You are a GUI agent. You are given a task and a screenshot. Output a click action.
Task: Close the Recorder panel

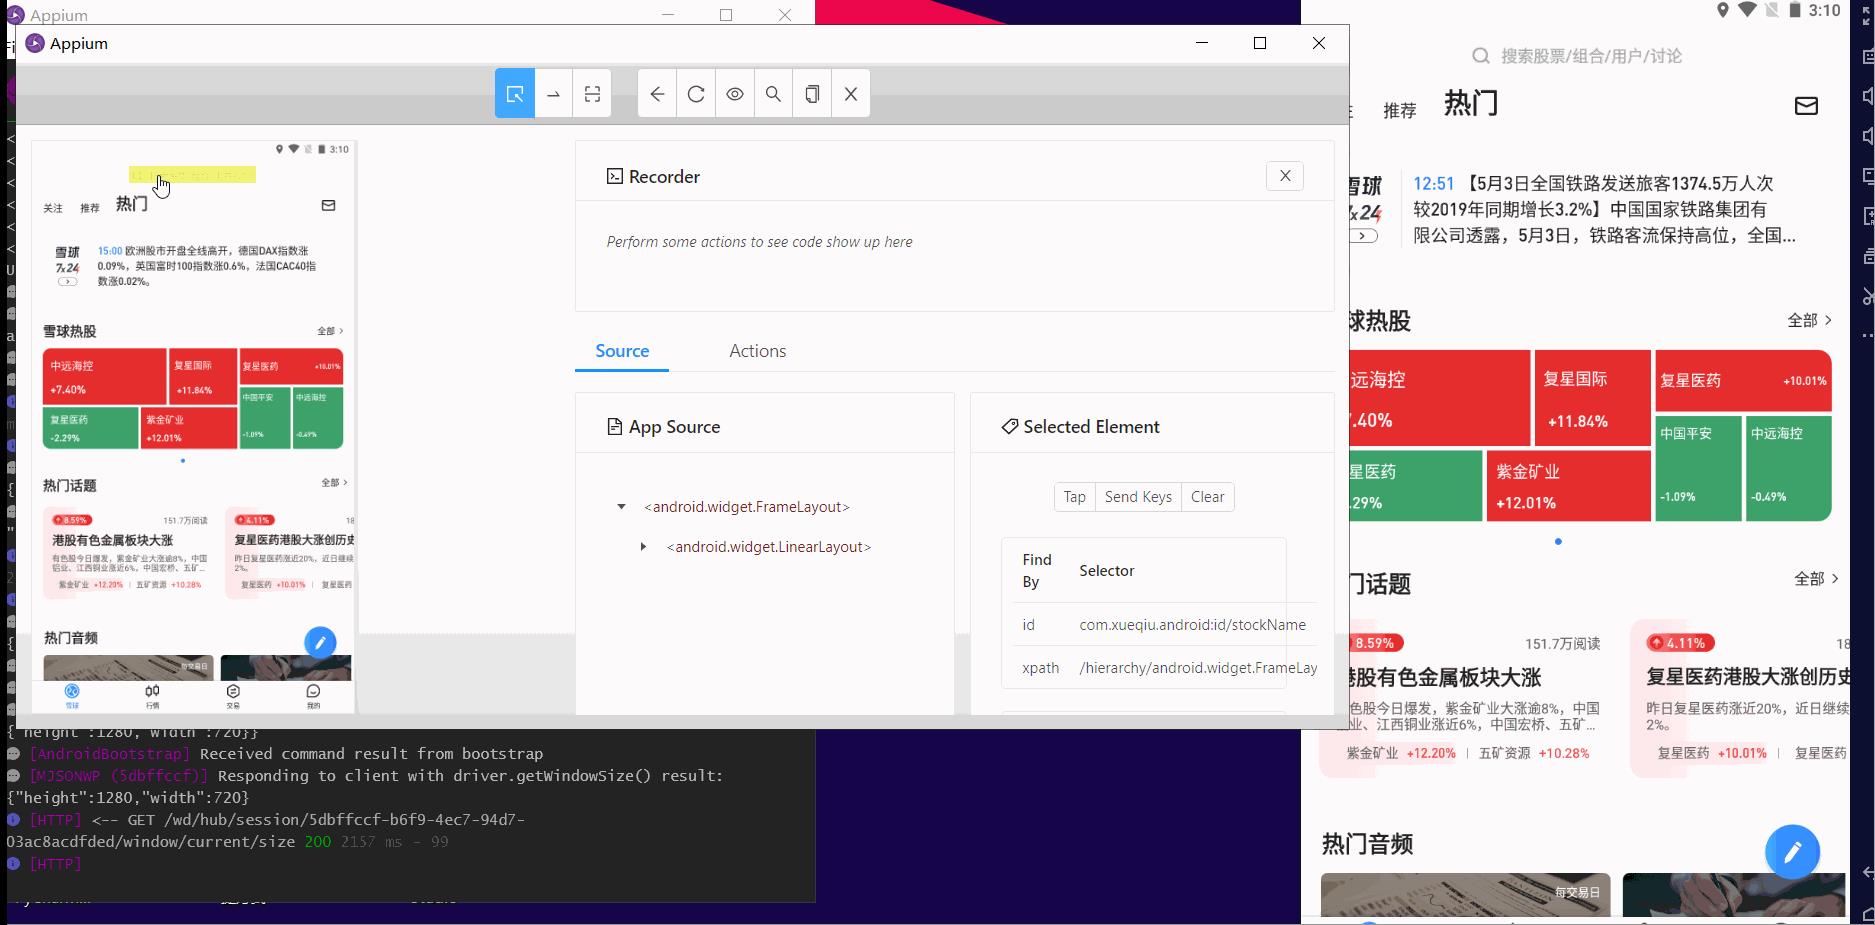click(1285, 176)
